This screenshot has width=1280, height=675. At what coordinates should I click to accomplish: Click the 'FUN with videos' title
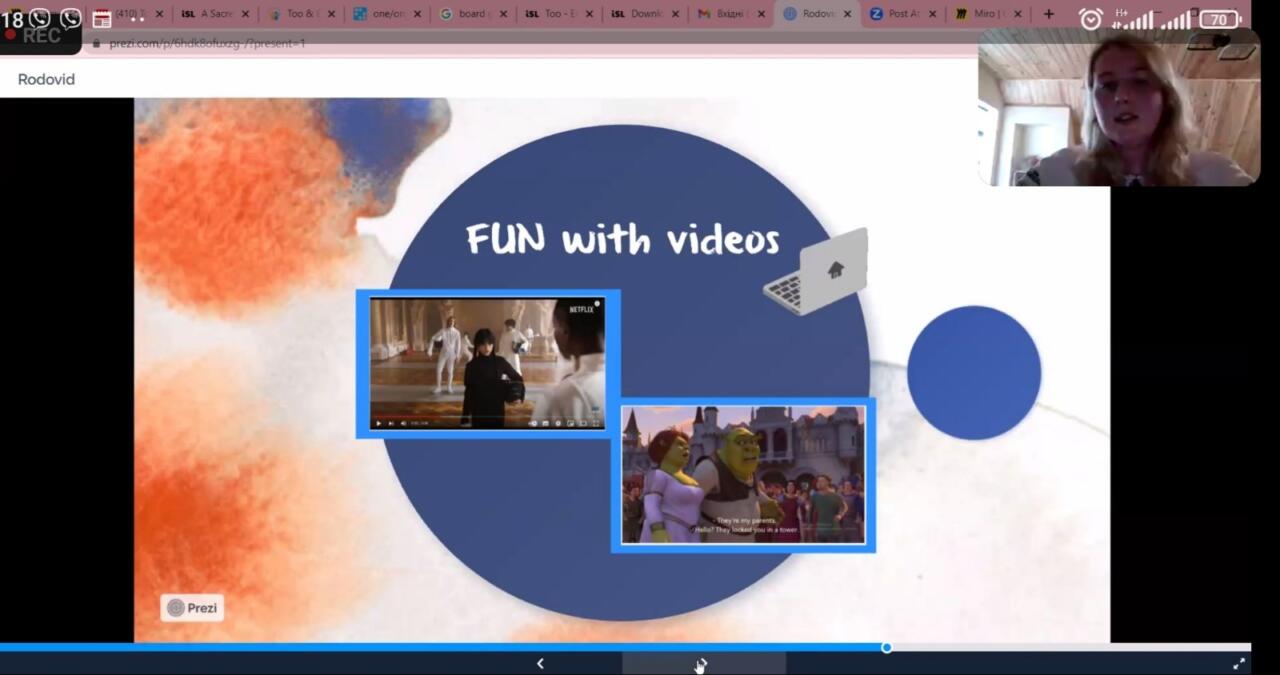point(622,240)
